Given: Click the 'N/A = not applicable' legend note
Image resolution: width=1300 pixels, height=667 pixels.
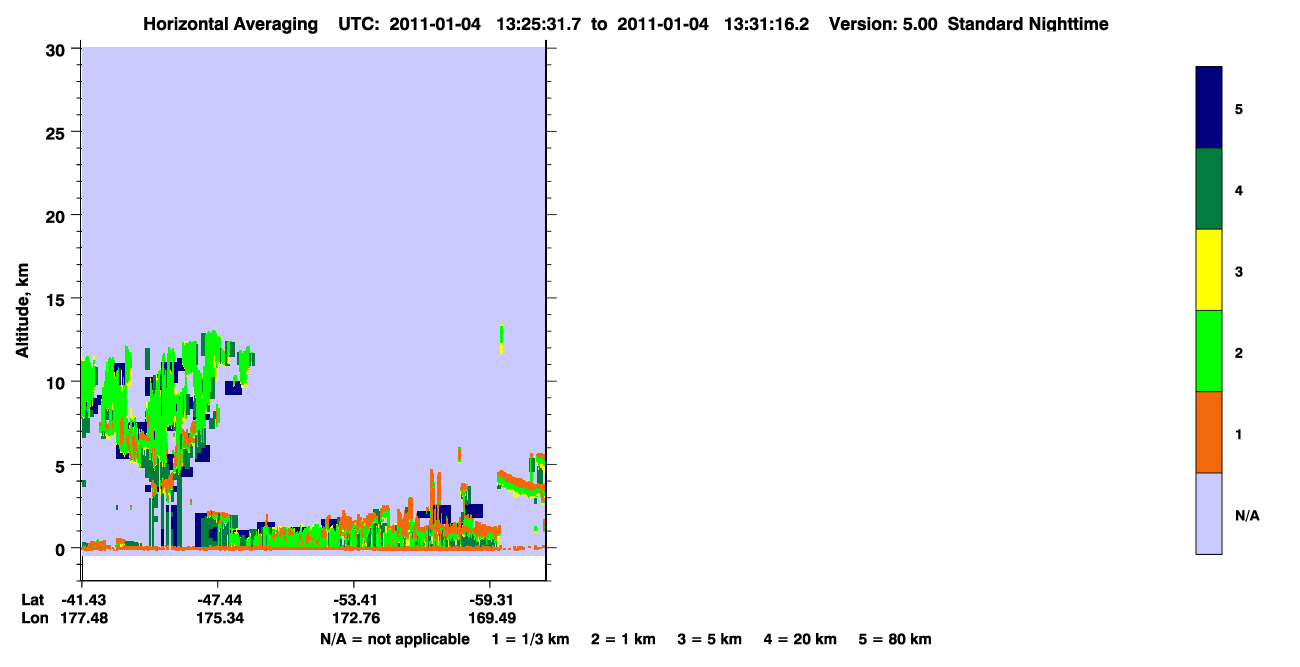Looking at the screenshot, I should click(395, 640).
